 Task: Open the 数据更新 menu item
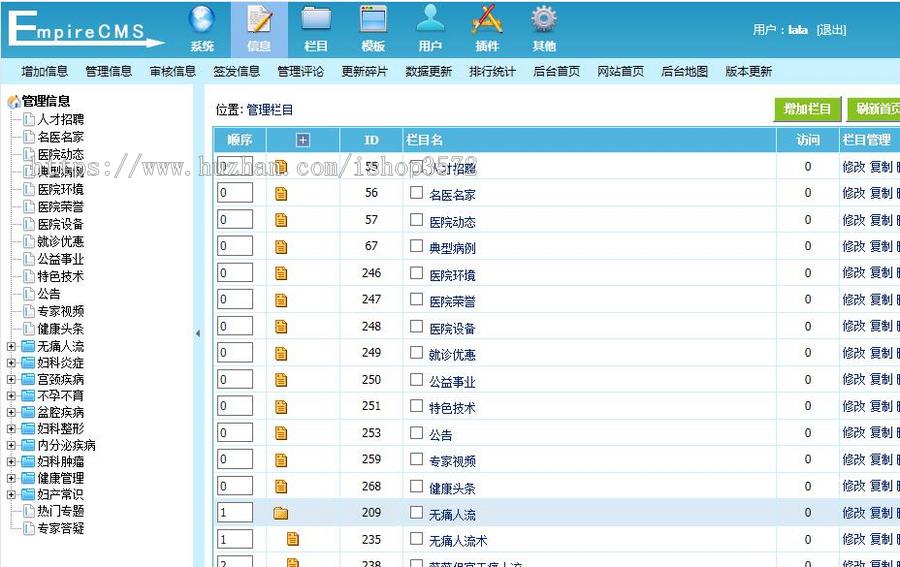click(x=429, y=72)
